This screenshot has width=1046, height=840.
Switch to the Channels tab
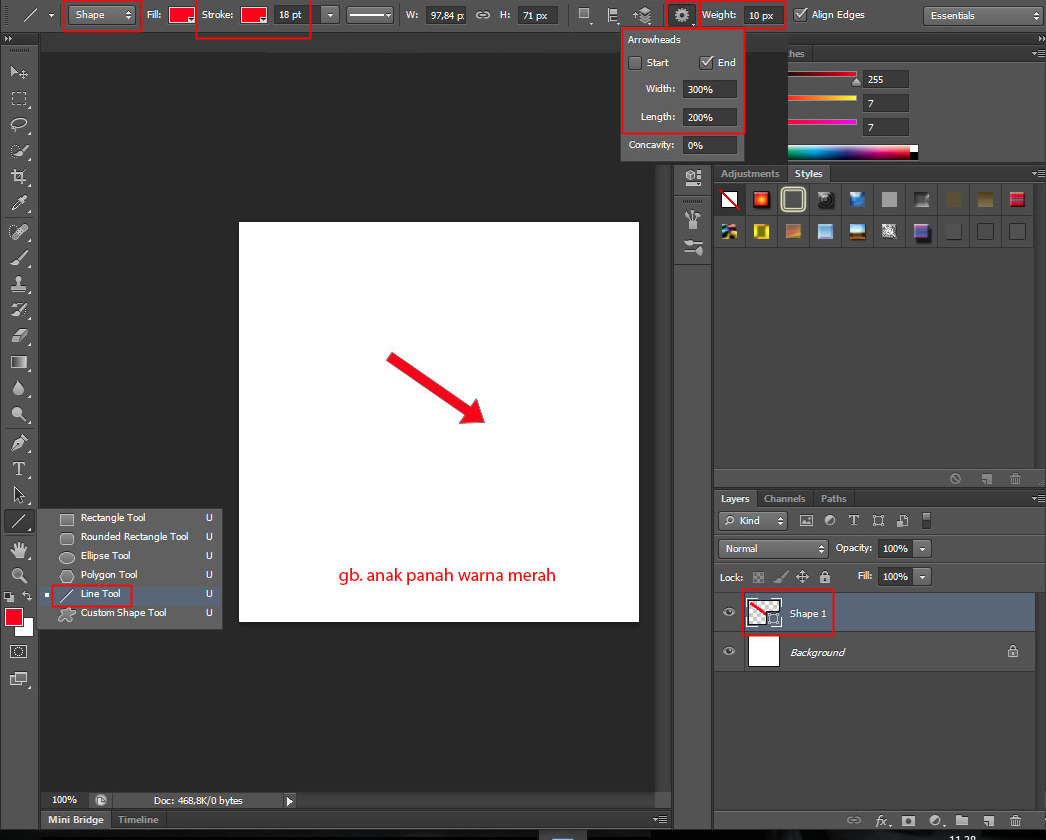[784, 498]
